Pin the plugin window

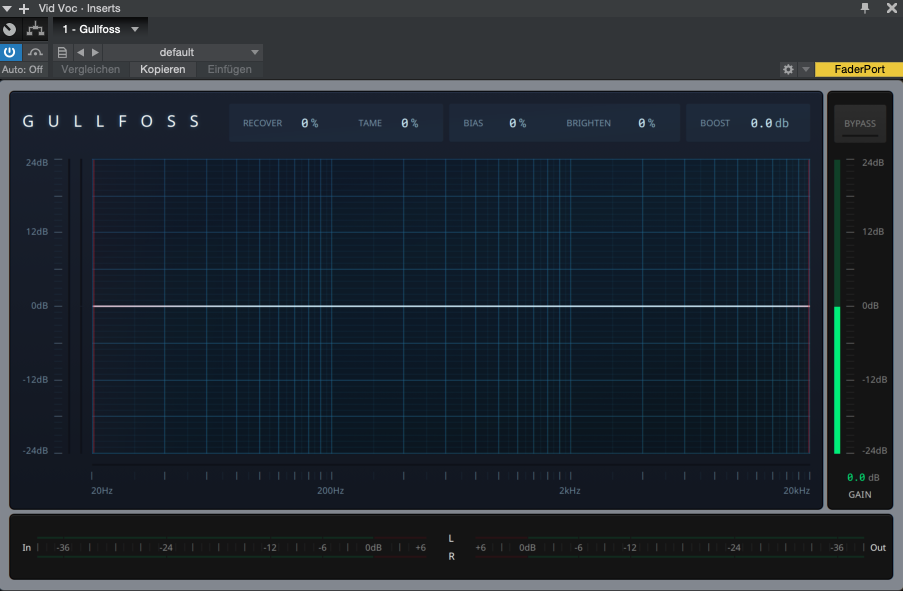[865, 8]
